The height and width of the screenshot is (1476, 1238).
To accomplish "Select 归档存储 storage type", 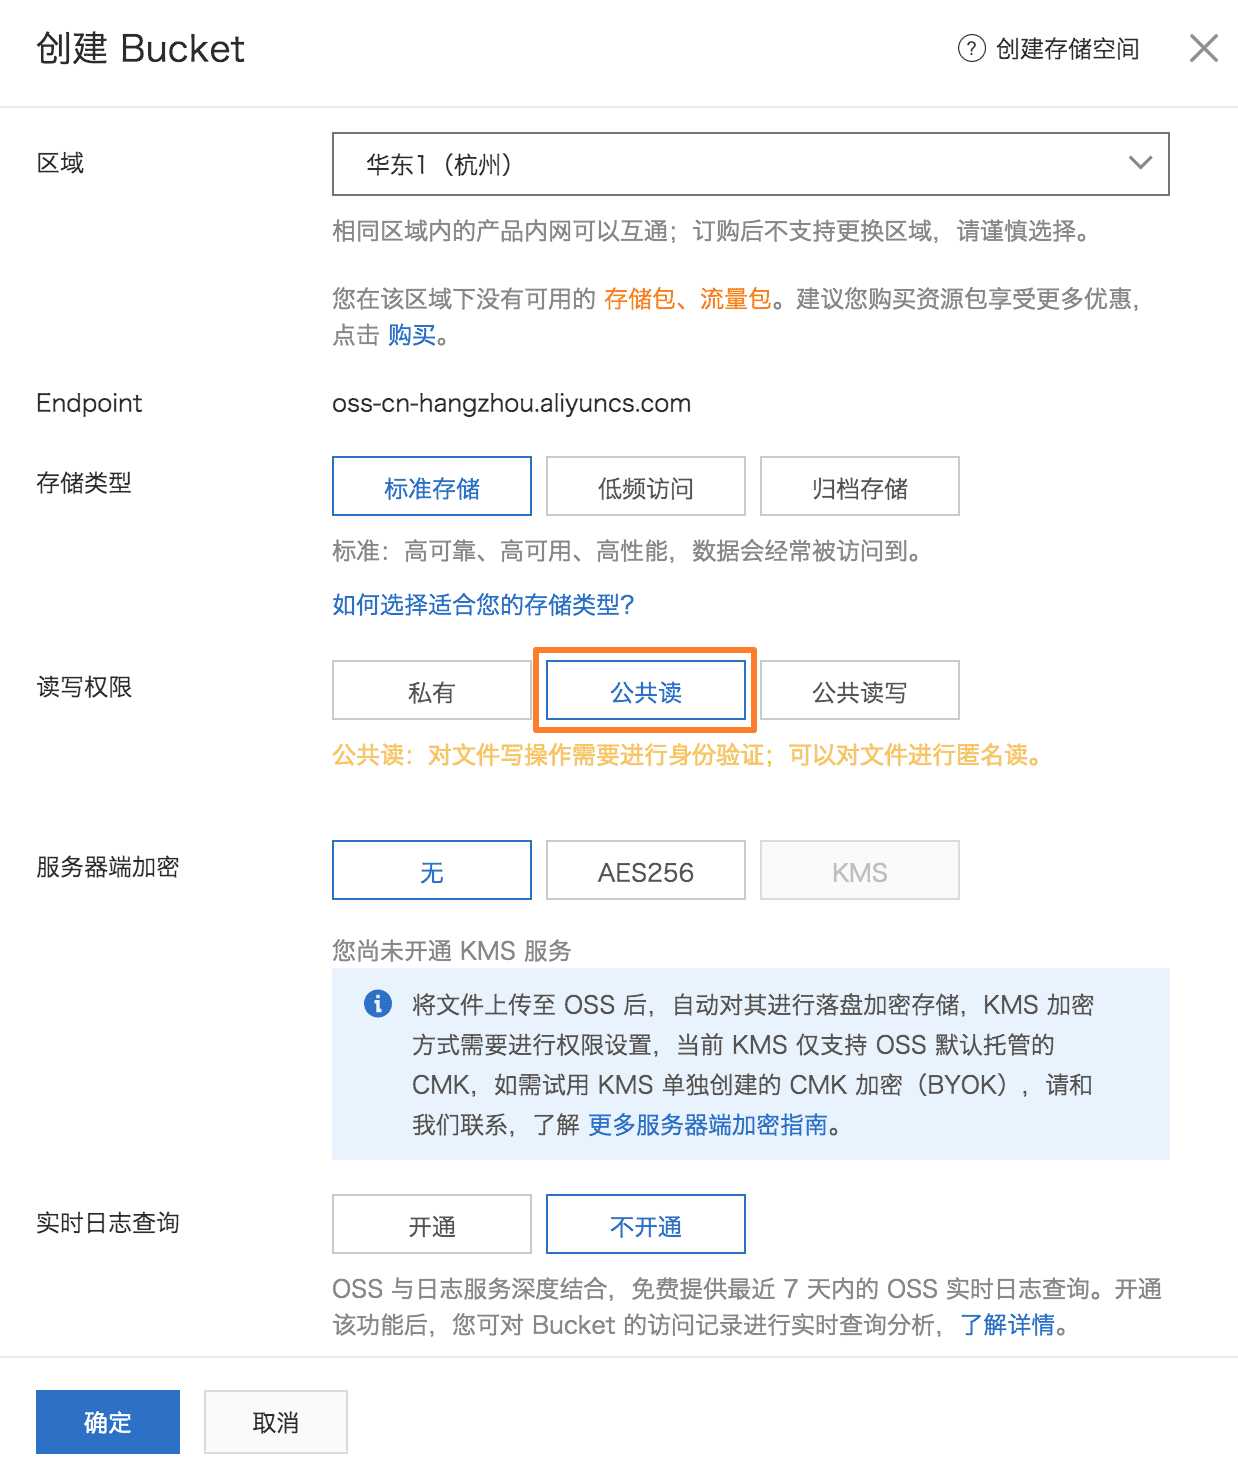I will coord(860,487).
